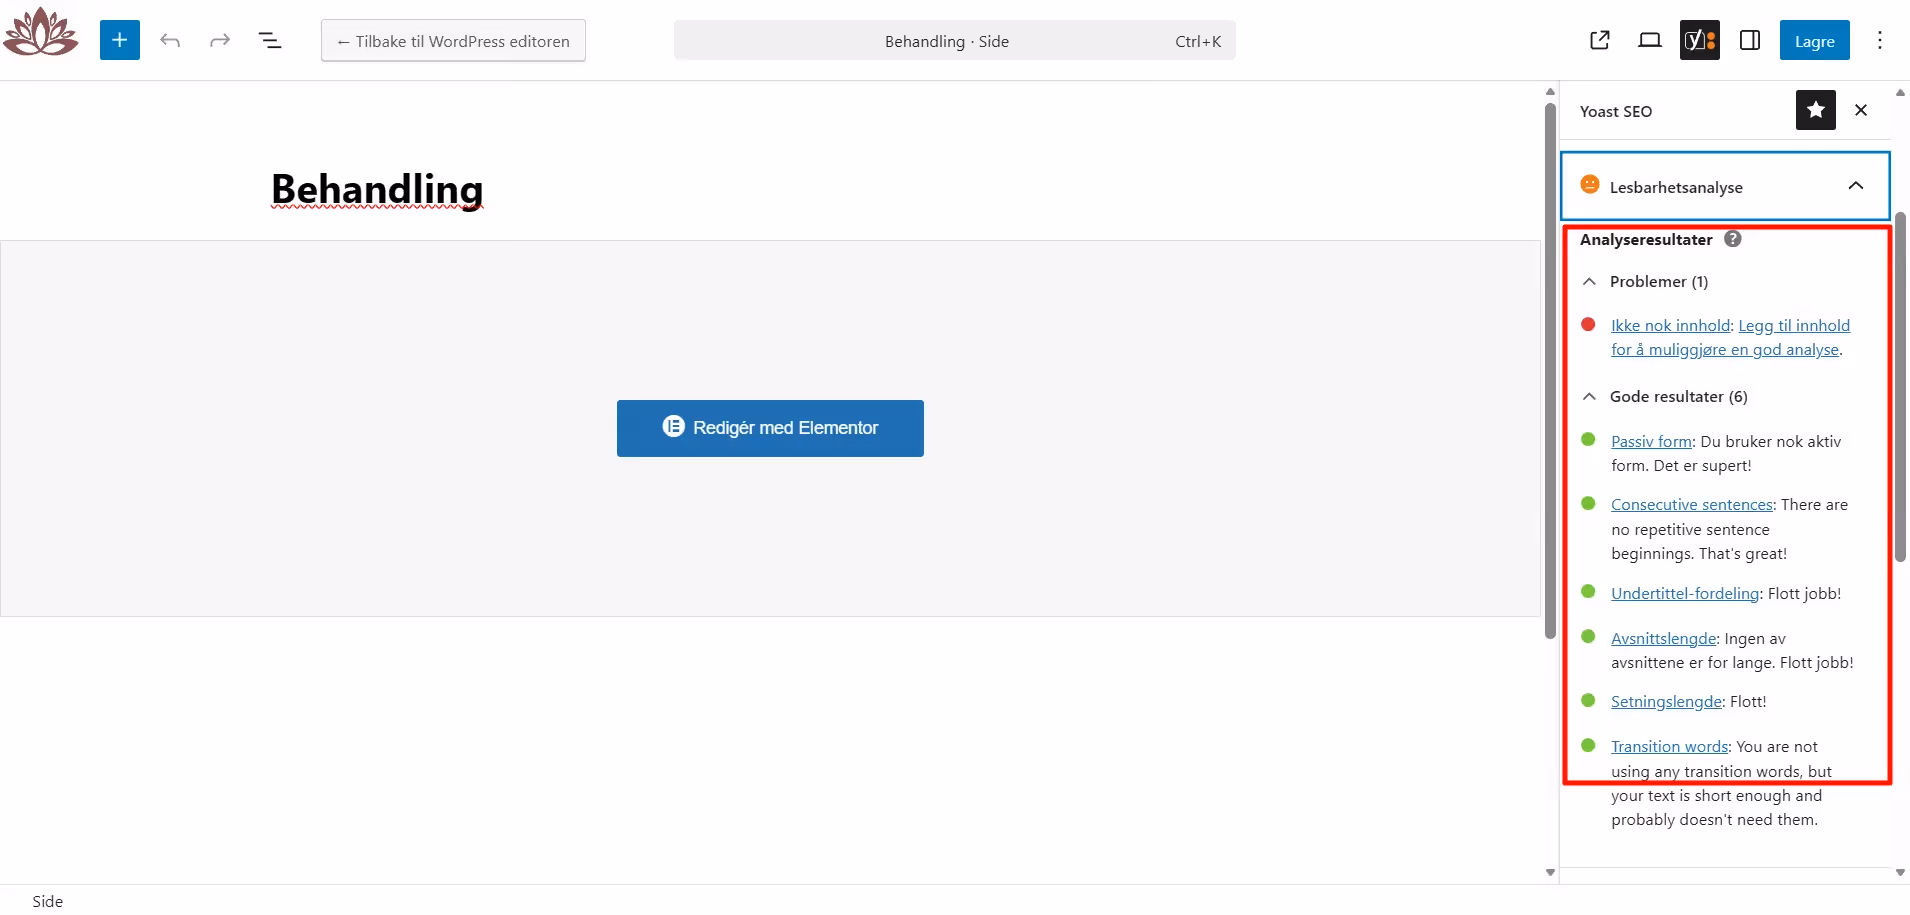Screen dimensions: 1910x915
Task: Open the Ikke nok innhold link
Action: click(1670, 326)
